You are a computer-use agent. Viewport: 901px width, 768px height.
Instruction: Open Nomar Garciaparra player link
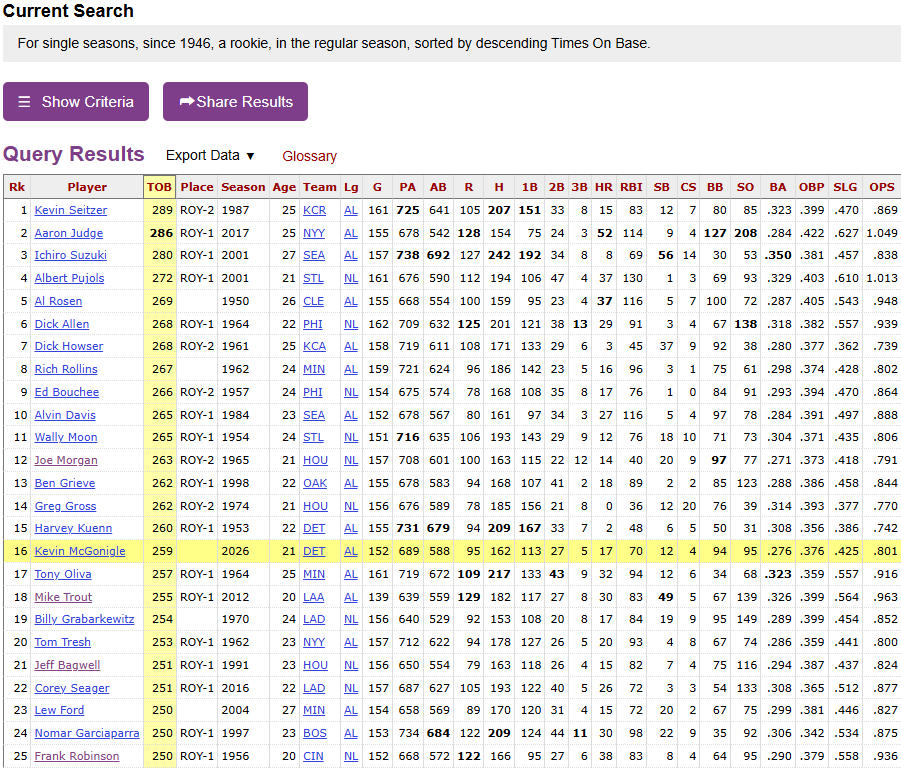87,733
